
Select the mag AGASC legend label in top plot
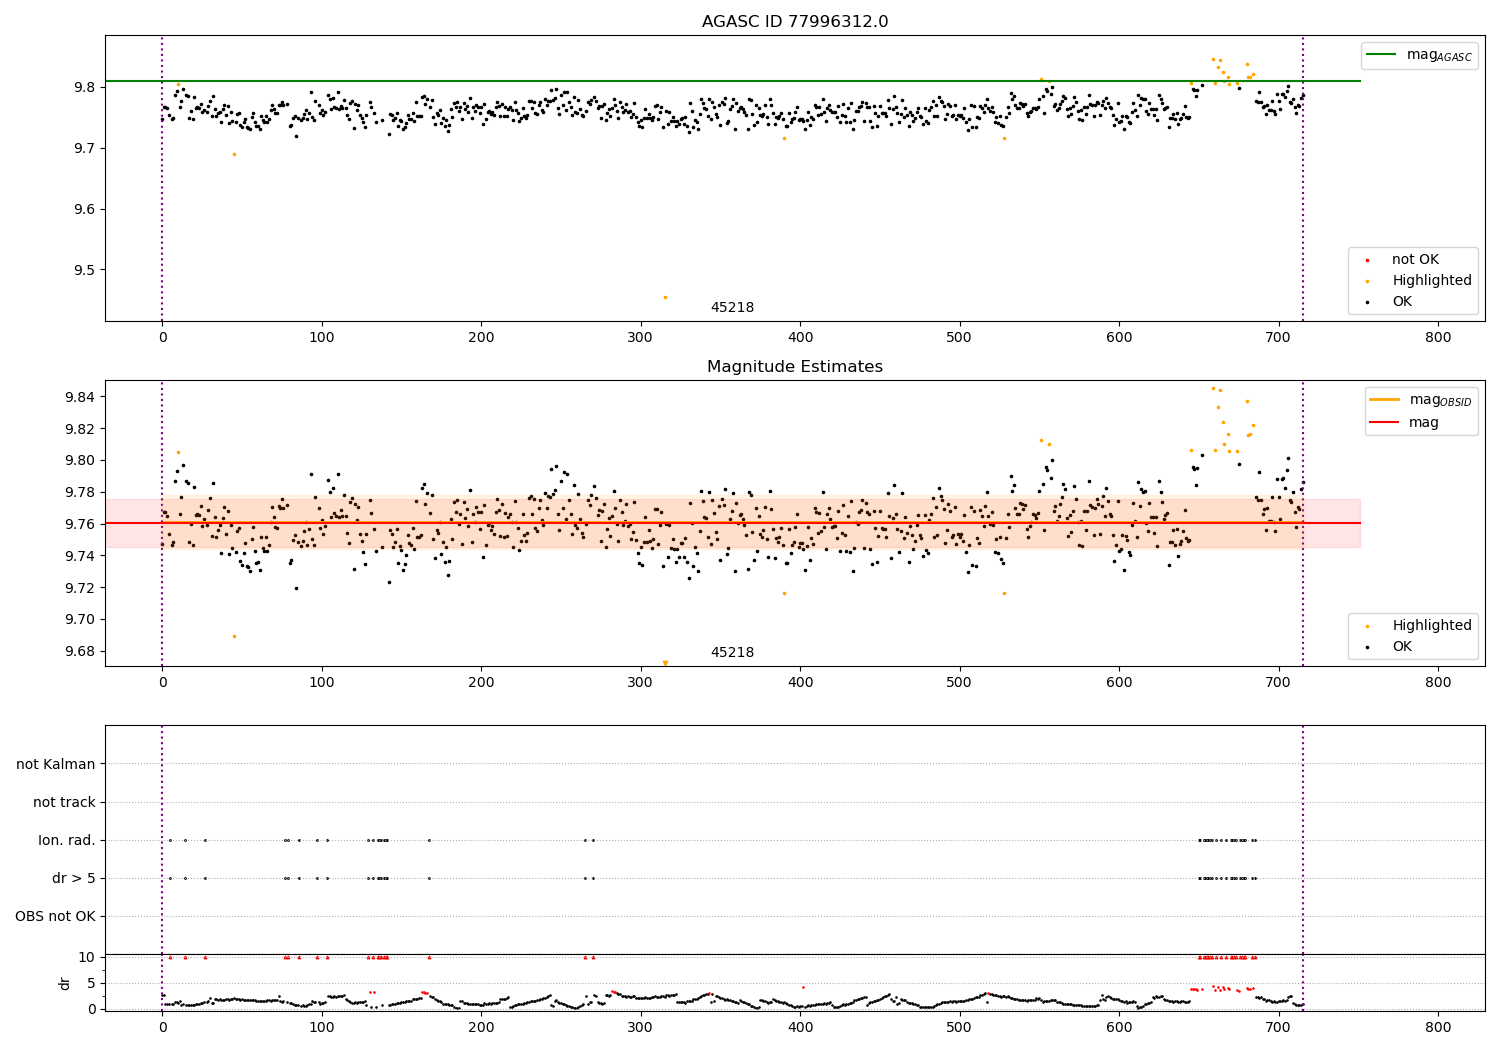1439,55
